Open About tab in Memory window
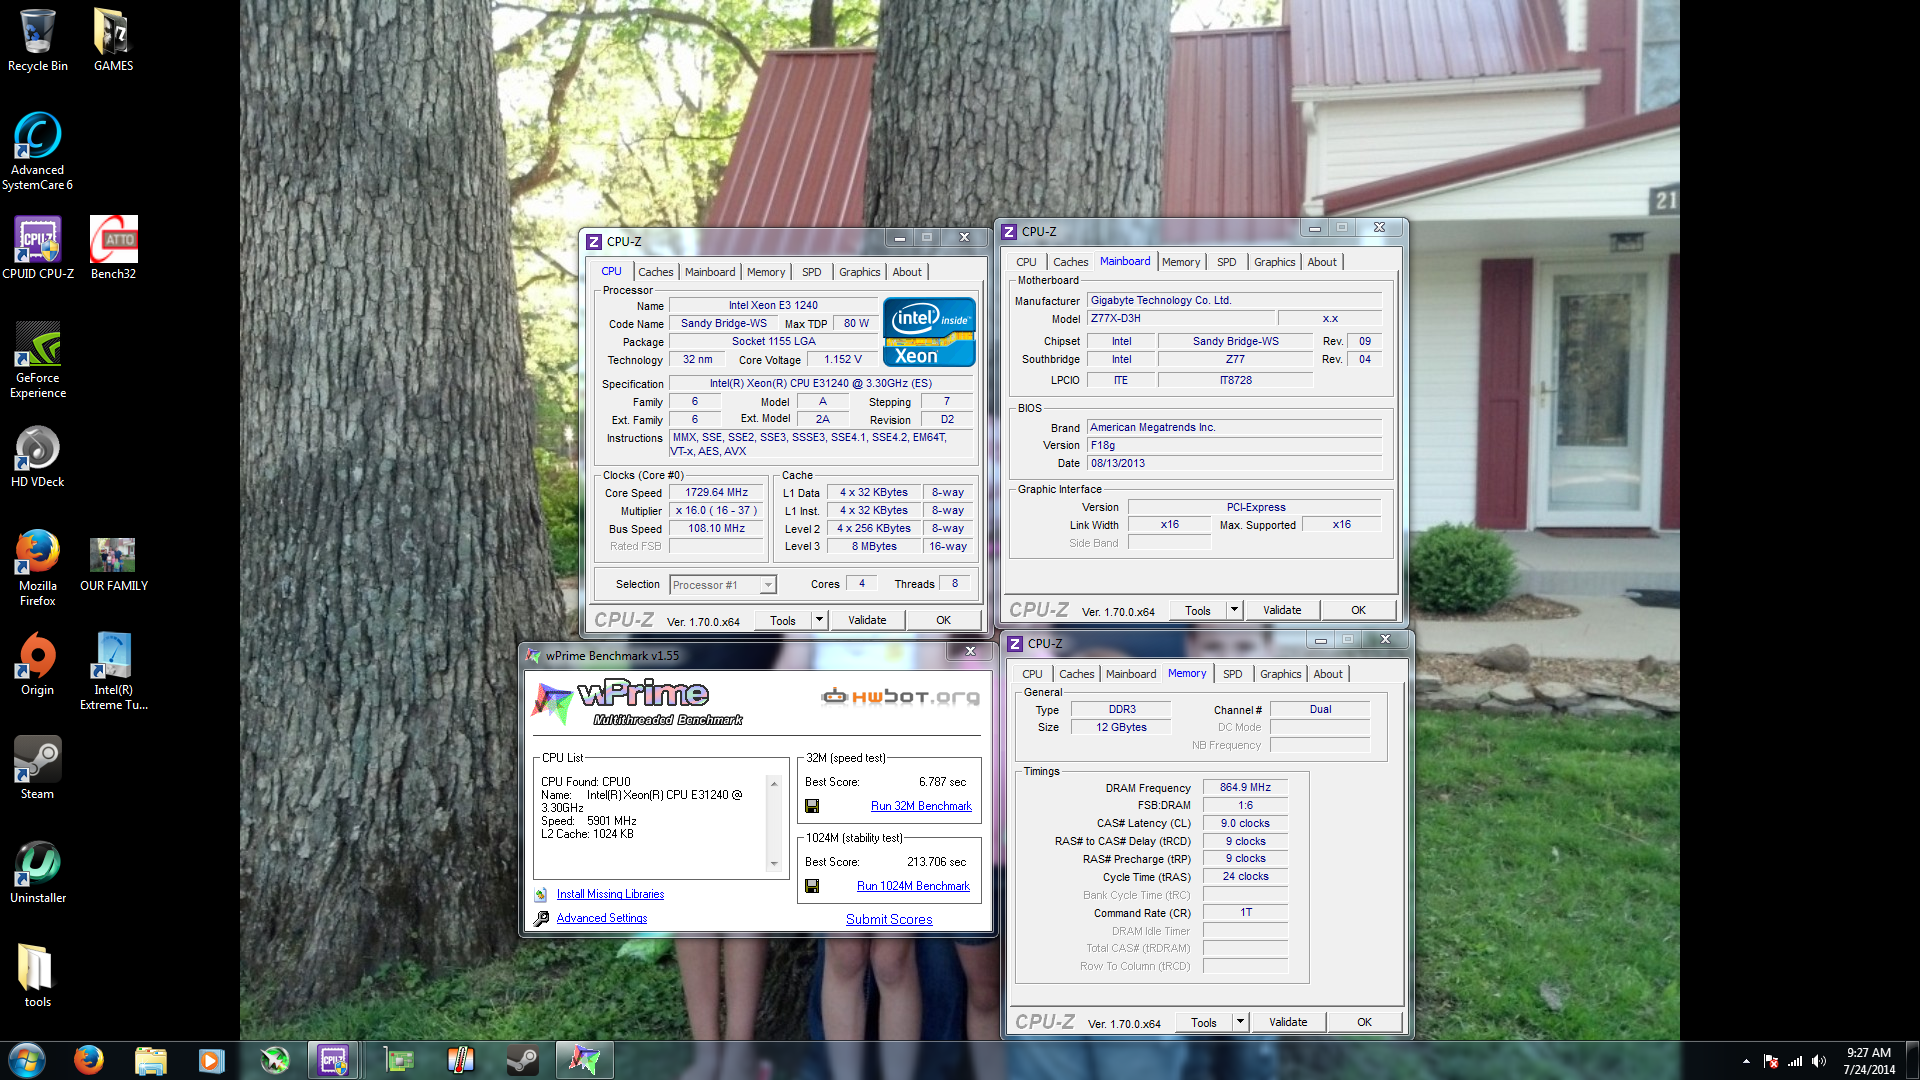The height and width of the screenshot is (1080, 1920). click(1328, 674)
